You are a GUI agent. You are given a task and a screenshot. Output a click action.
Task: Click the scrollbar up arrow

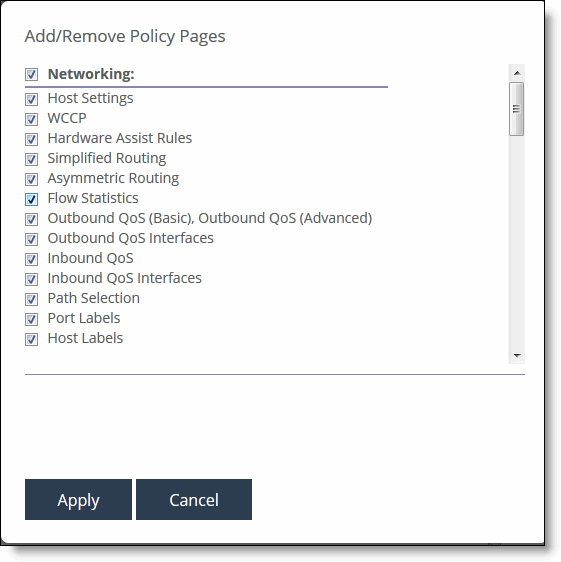pos(517,73)
